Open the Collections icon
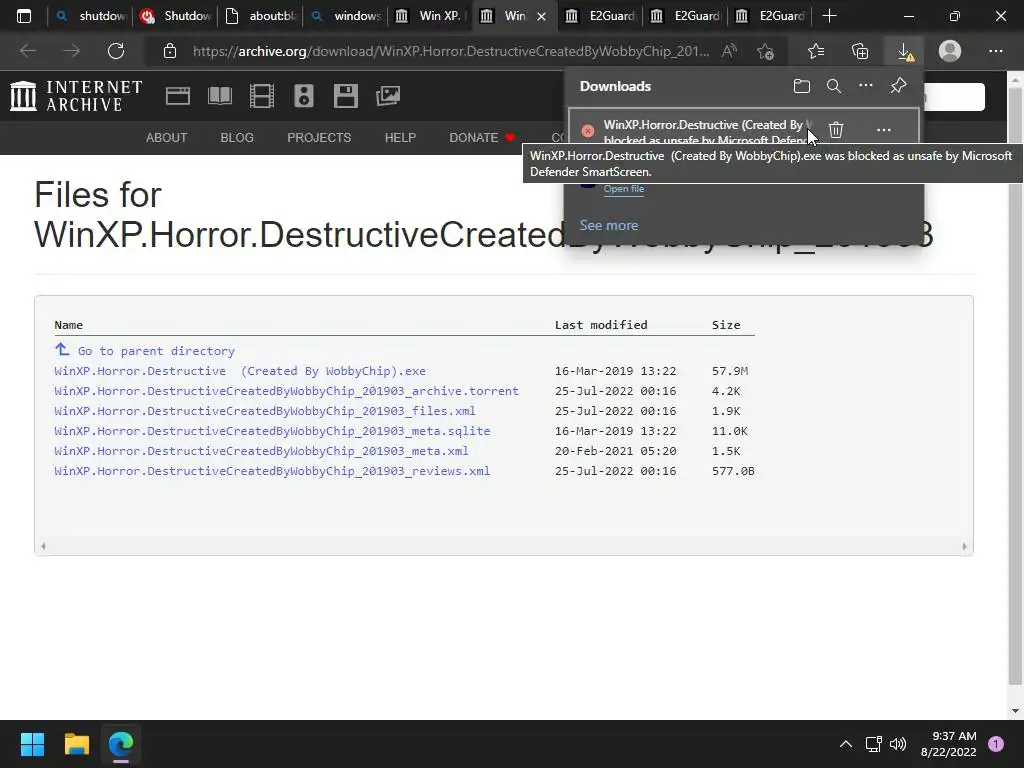 (860, 51)
